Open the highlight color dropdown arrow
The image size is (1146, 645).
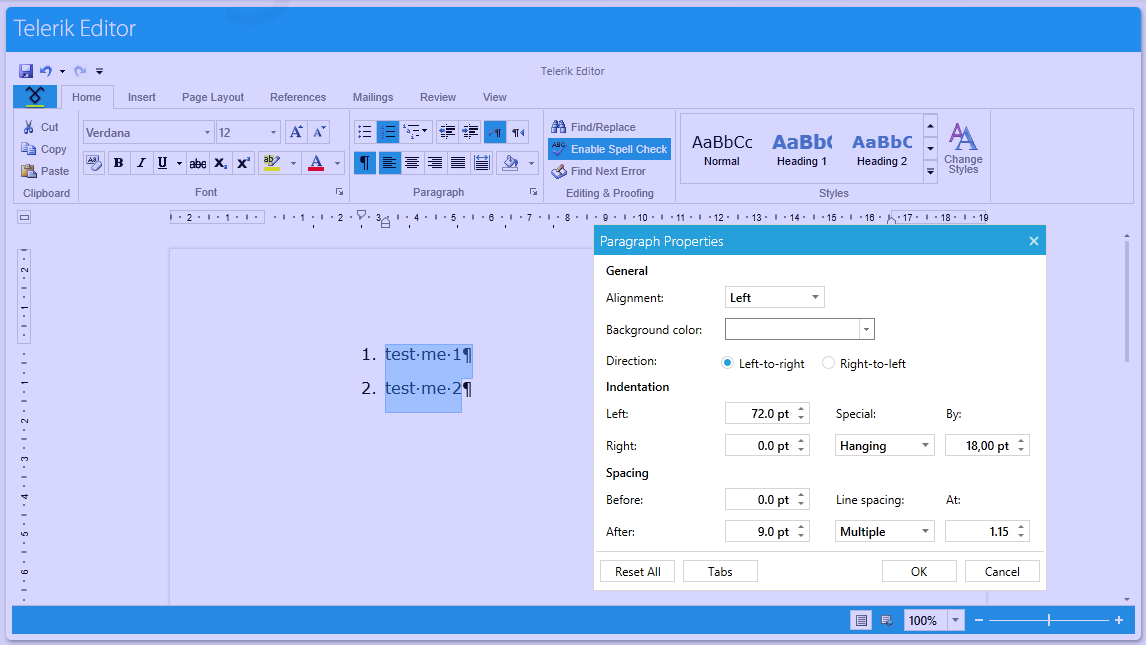click(293, 163)
